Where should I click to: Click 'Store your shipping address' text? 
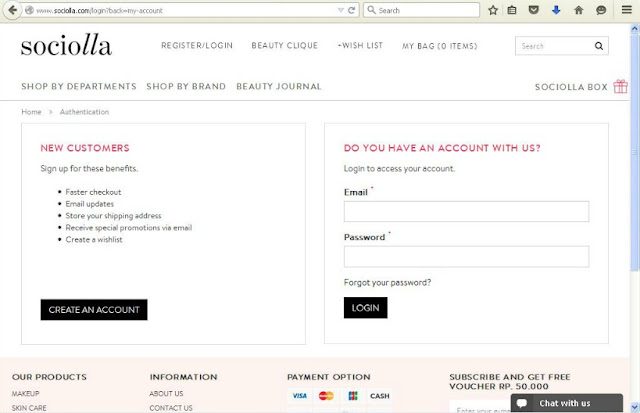click(x=113, y=215)
